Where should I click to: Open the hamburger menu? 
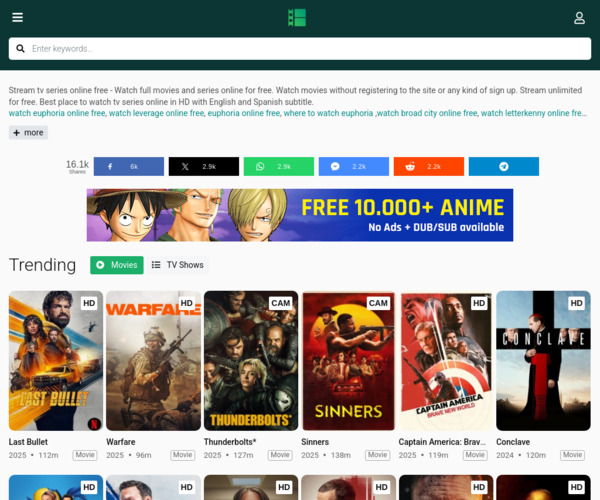pyautogui.click(x=18, y=18)
